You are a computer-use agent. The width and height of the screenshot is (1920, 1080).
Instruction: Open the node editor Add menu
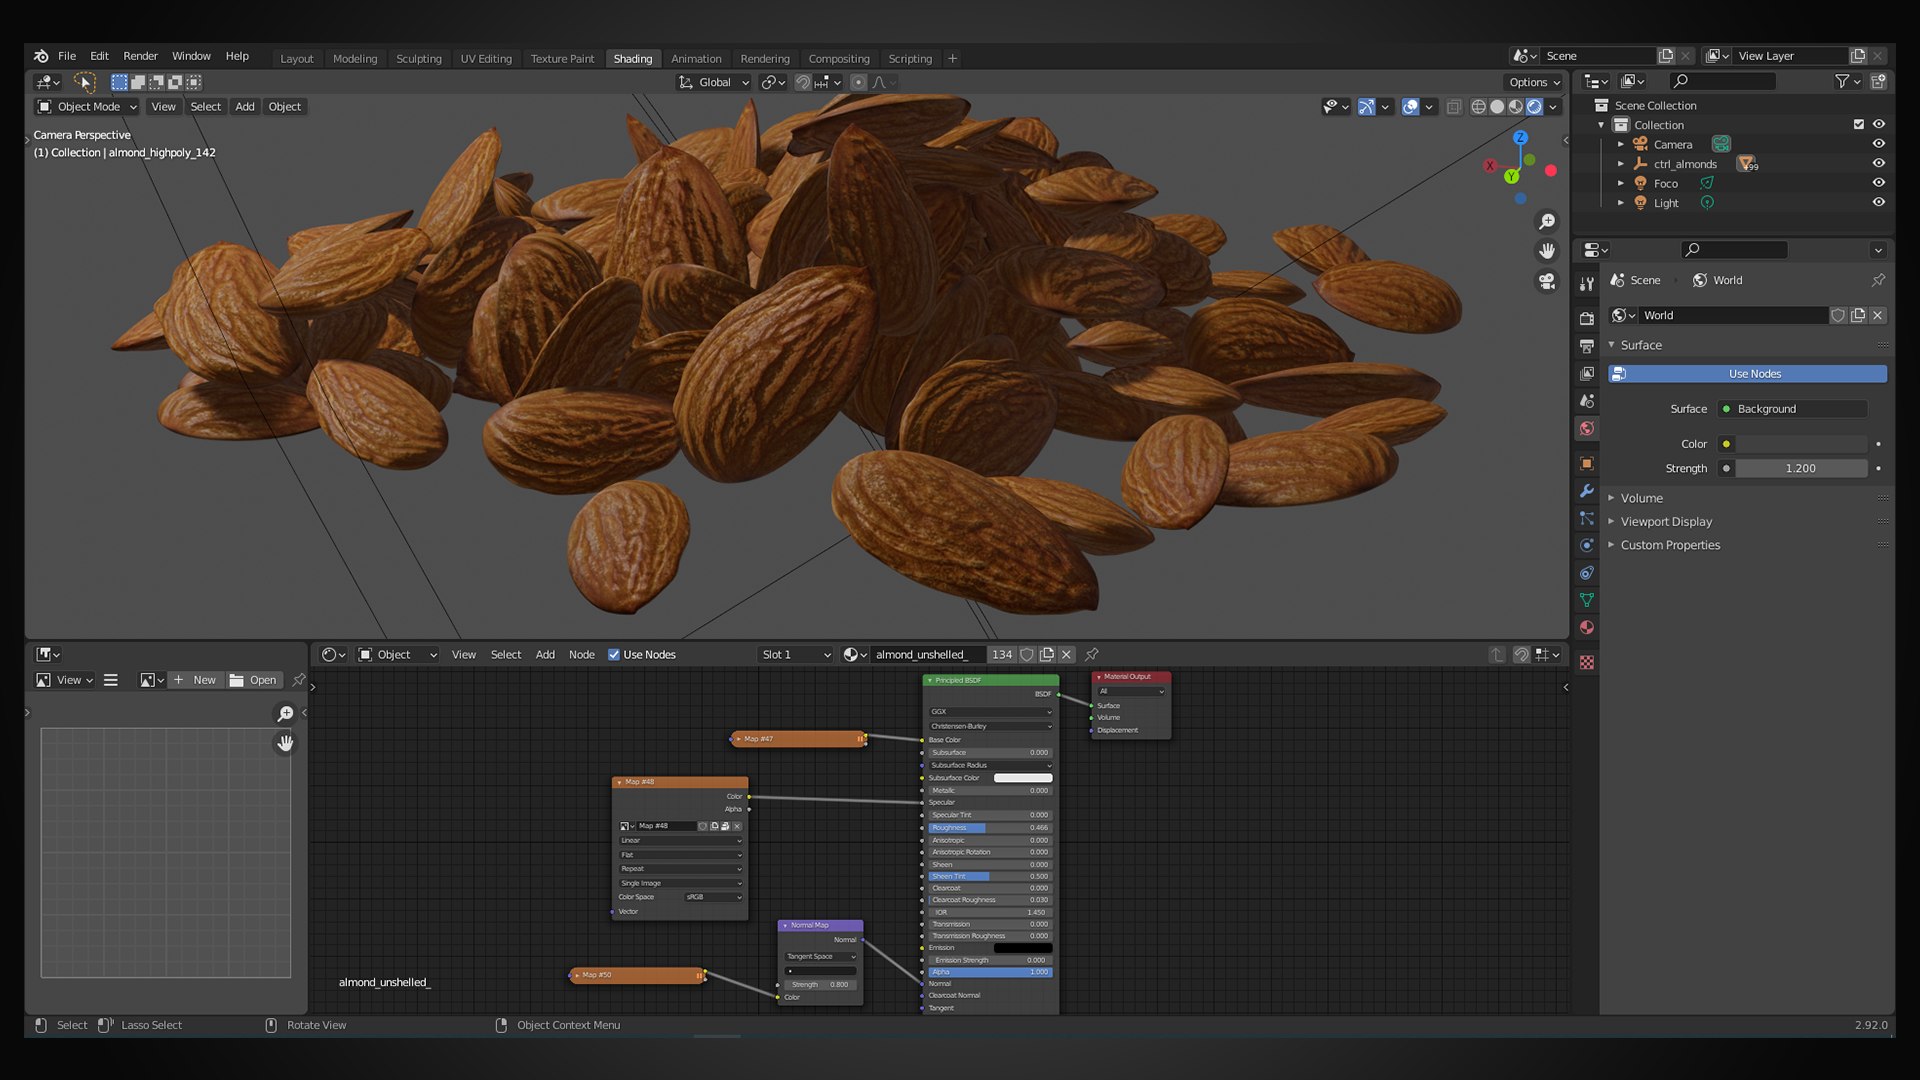click(x=545, y=655)
